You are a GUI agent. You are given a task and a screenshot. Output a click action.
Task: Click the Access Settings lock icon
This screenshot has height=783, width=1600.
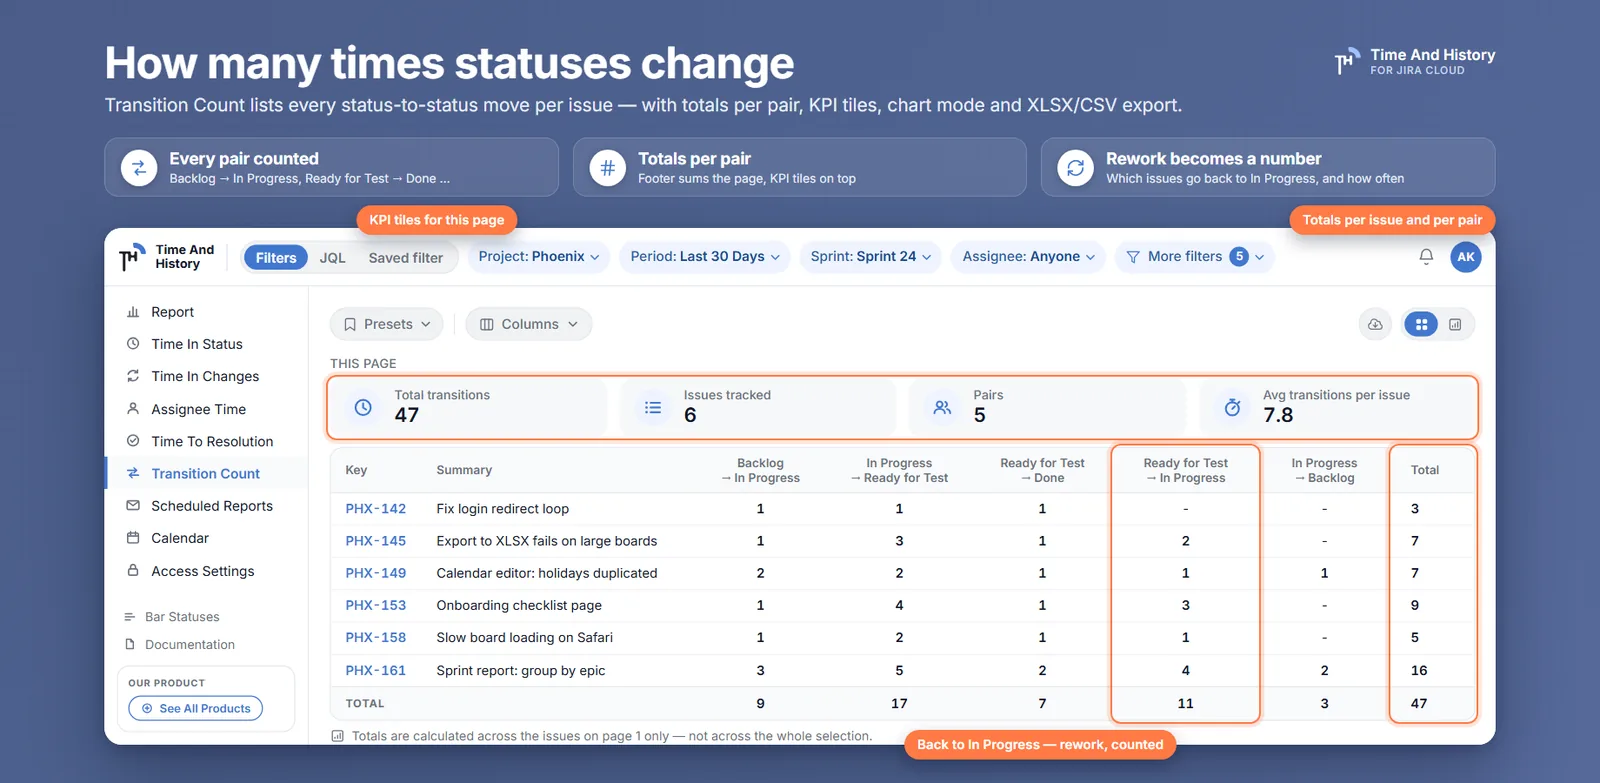coord(133,571)
